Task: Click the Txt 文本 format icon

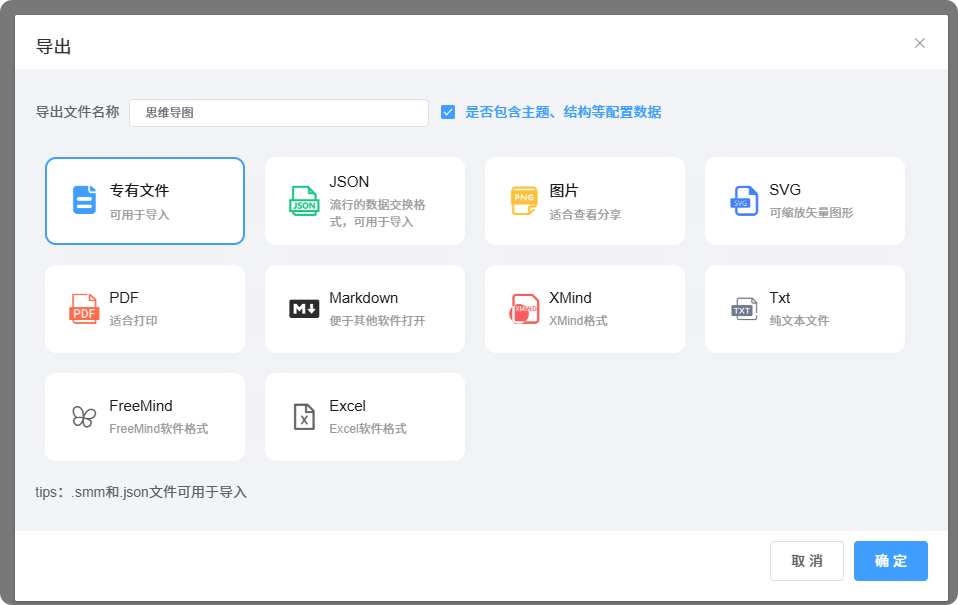Action: (x=741, y=307)
